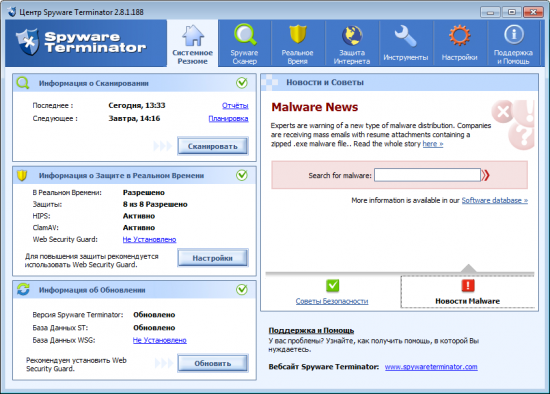Minimize the Spyware Terminator window
Image resolution: width=550 pixels, height=394 pixels.
pyautogui.click(x=490, y=12)
